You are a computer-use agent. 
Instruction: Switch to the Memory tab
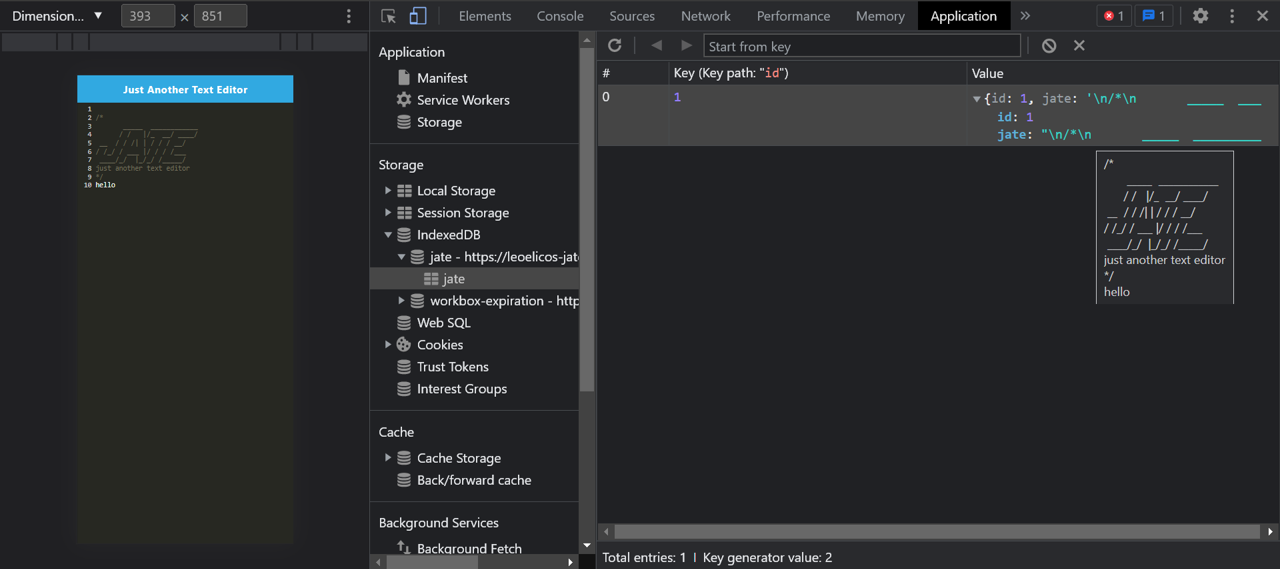(x=880, y=16)
